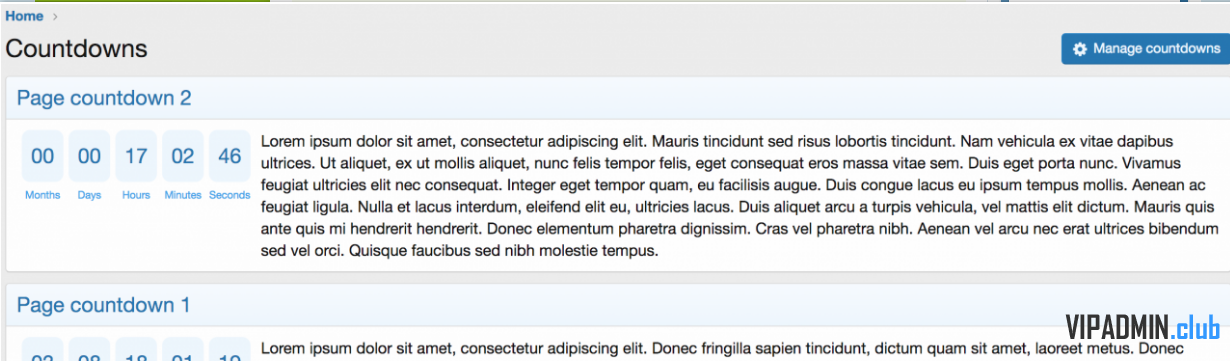This screenshot has height=361, width=1230.
Task: Click the Countdowns page heading
Action: pos(76,48)
